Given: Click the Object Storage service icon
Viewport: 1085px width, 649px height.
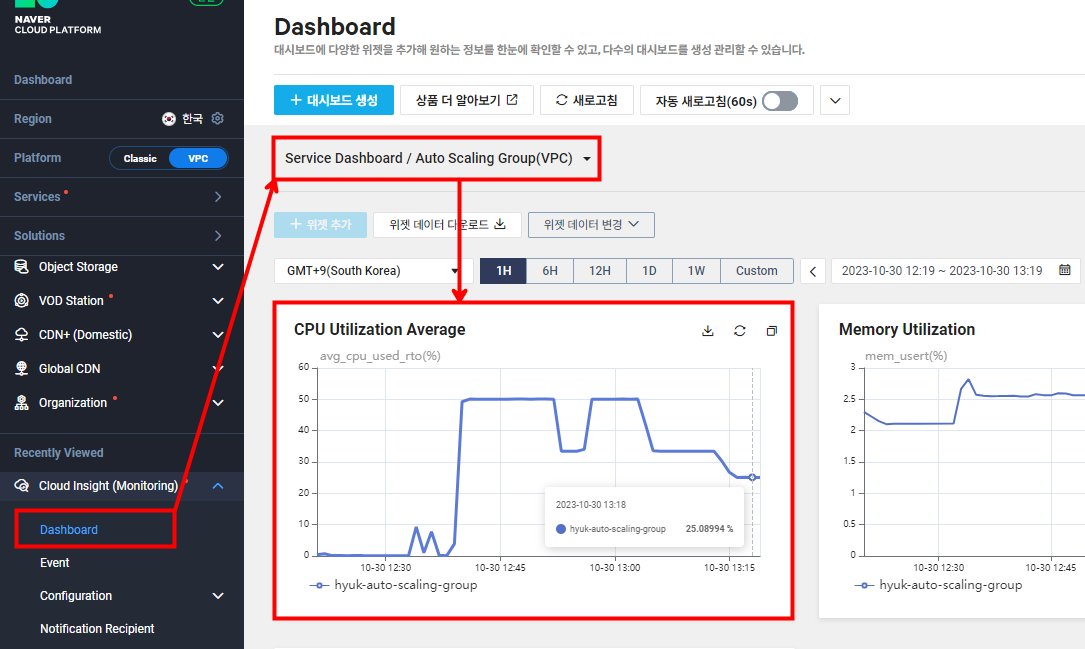Looking at the screenshot, I should [x=21, y=267].
